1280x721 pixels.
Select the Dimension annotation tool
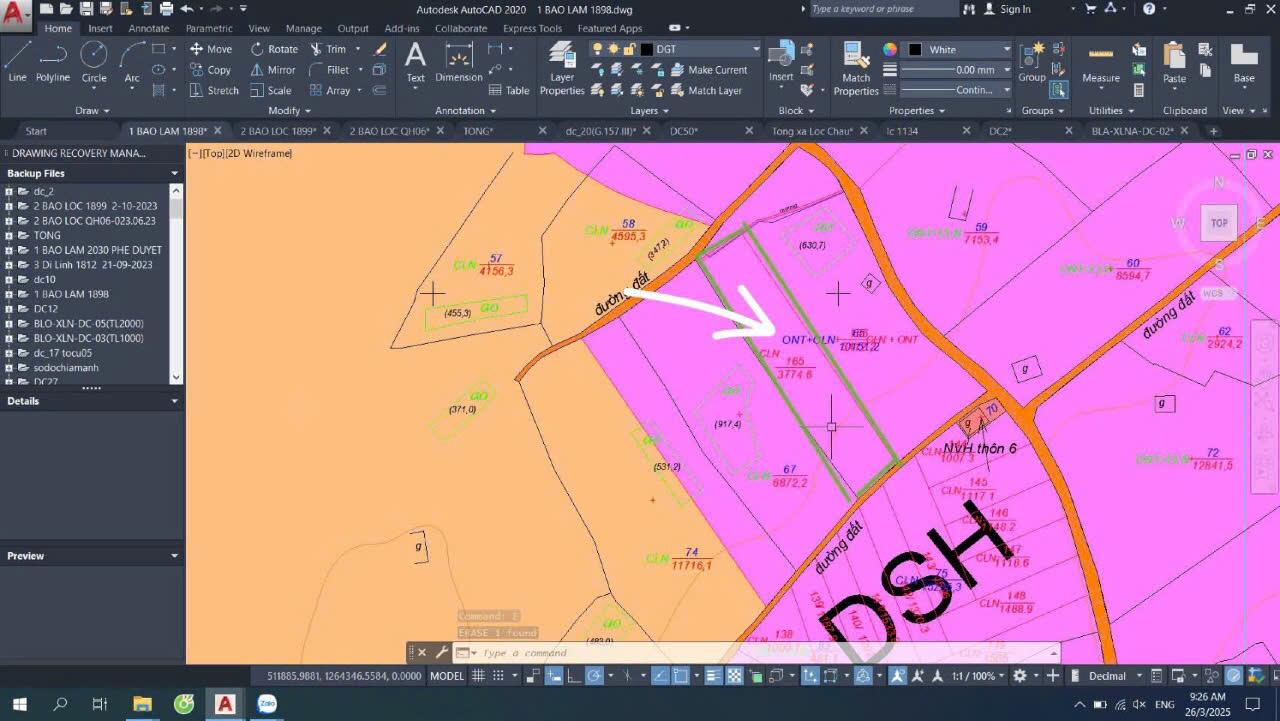(x=459, y=62)
